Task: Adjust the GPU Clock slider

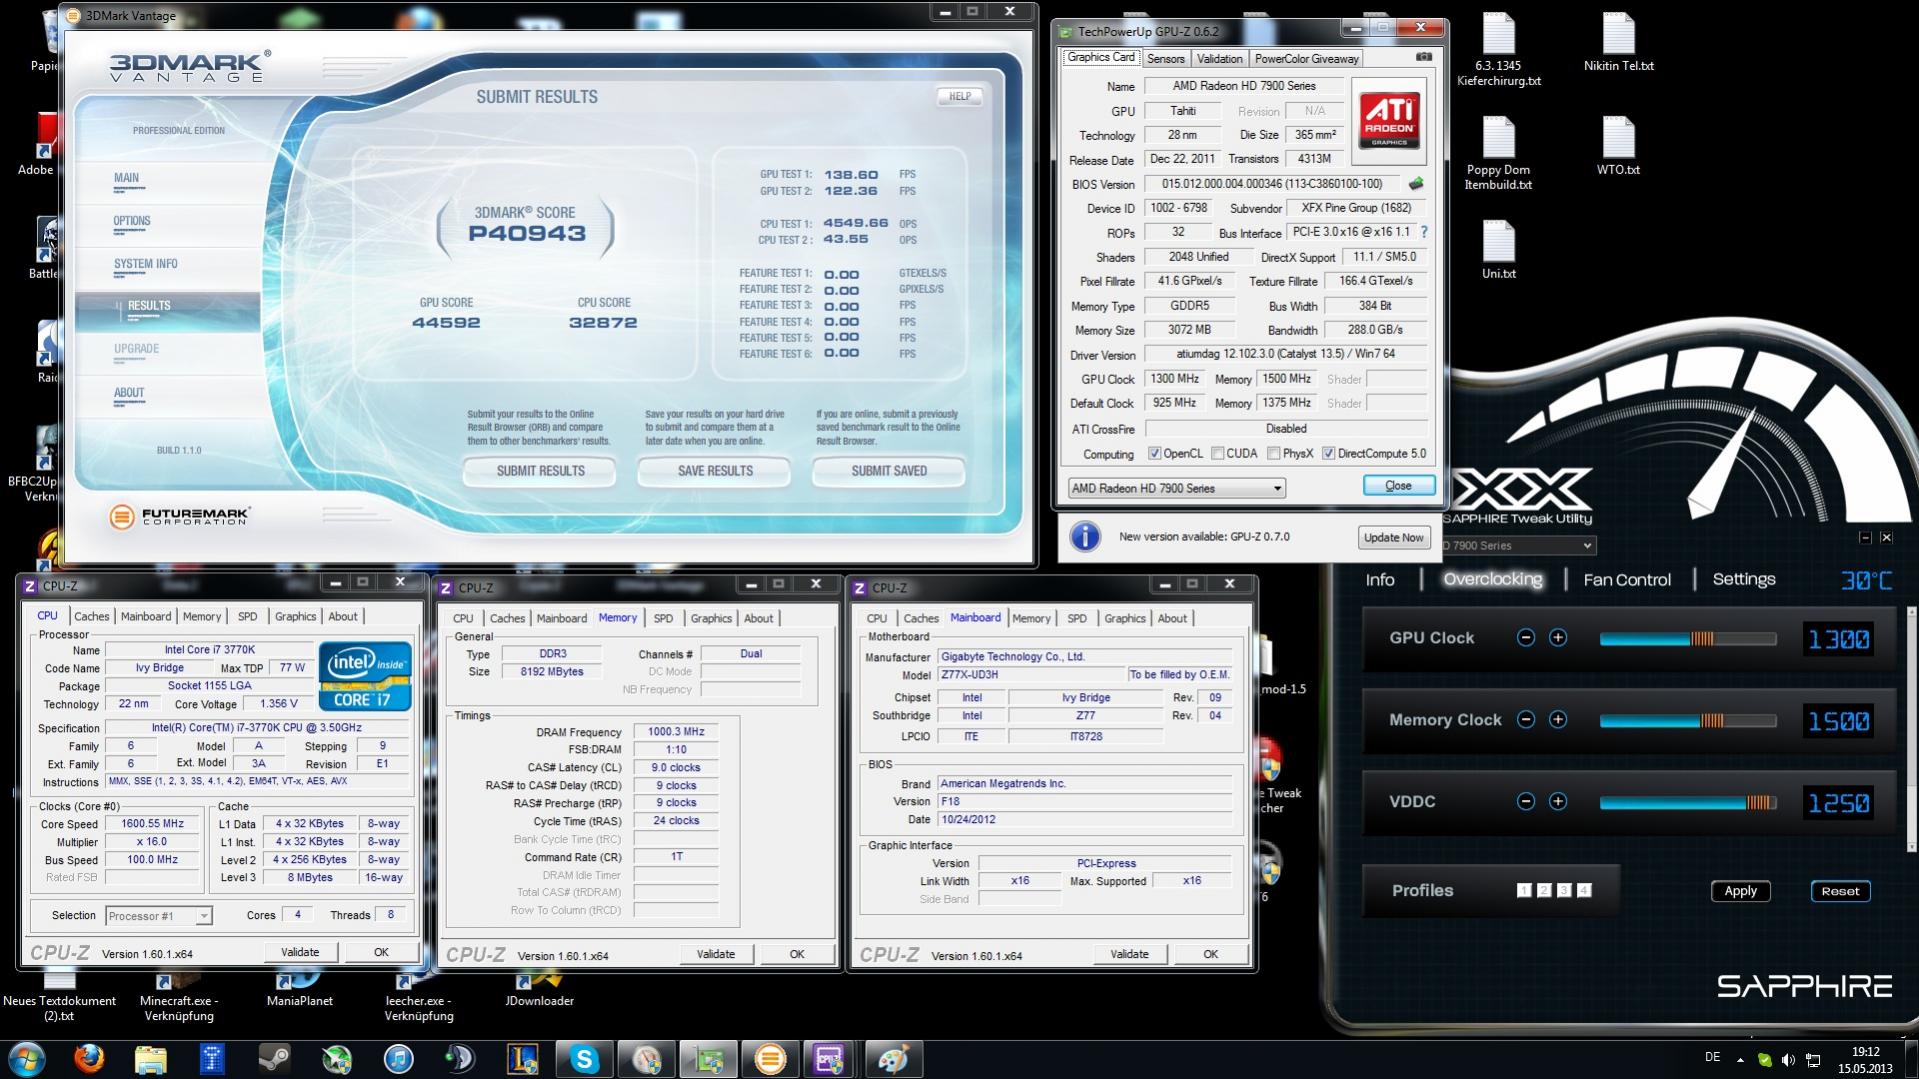Action: point(1688,638)
